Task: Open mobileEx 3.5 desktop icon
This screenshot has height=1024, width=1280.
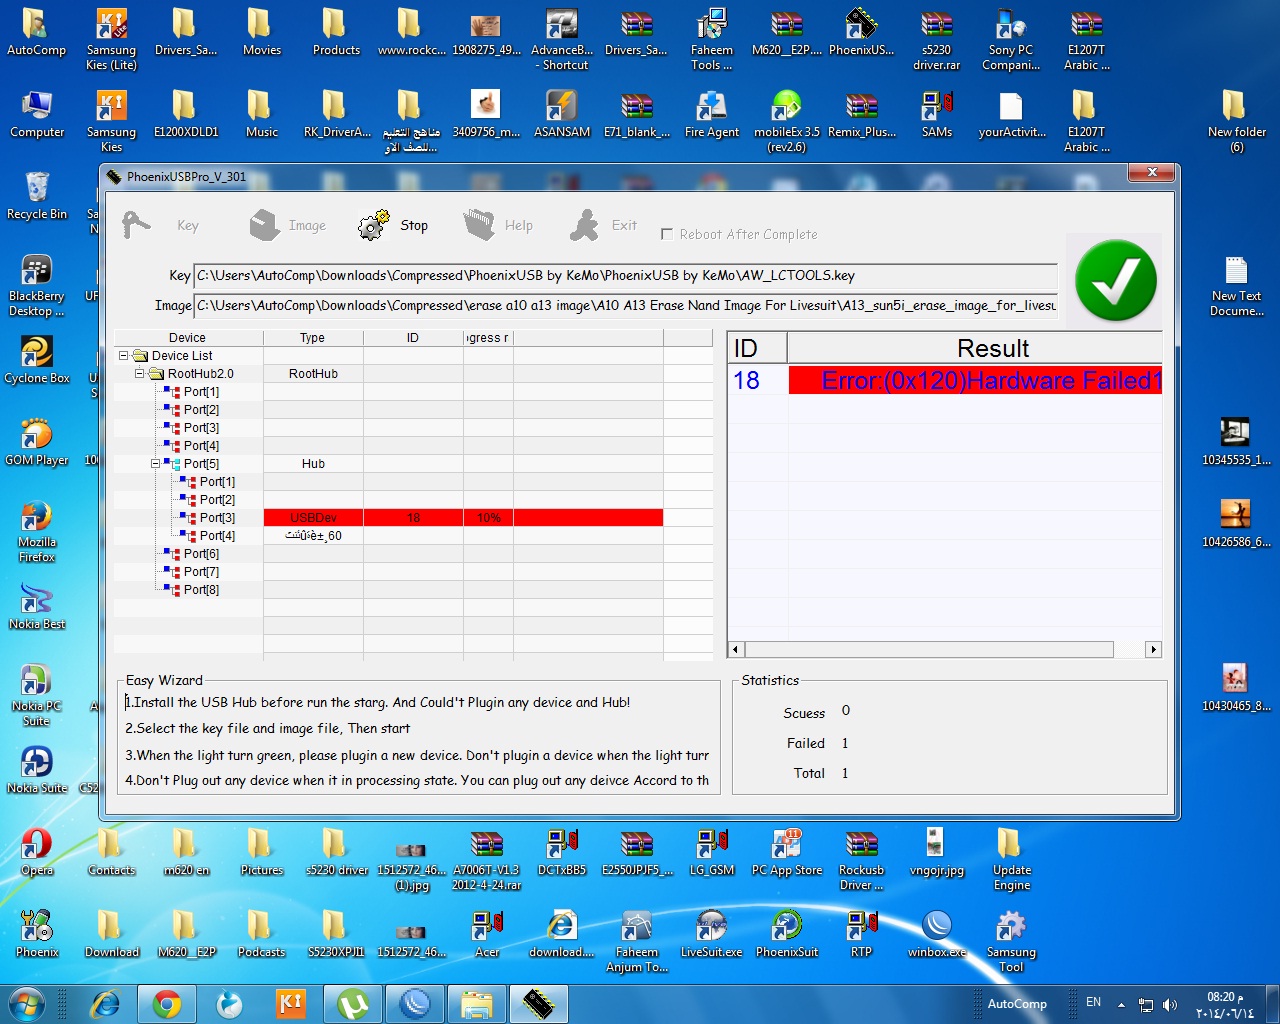Action: click(786, 121)
